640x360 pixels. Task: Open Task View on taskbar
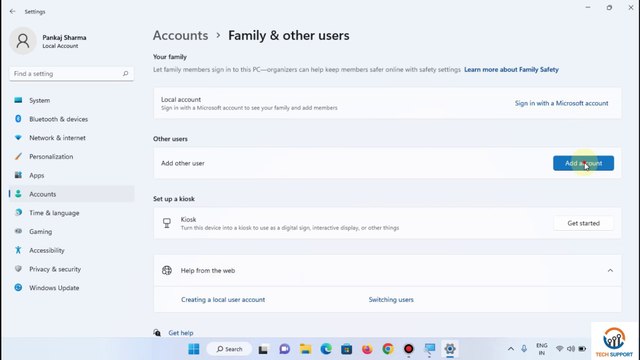click(263, 349)
